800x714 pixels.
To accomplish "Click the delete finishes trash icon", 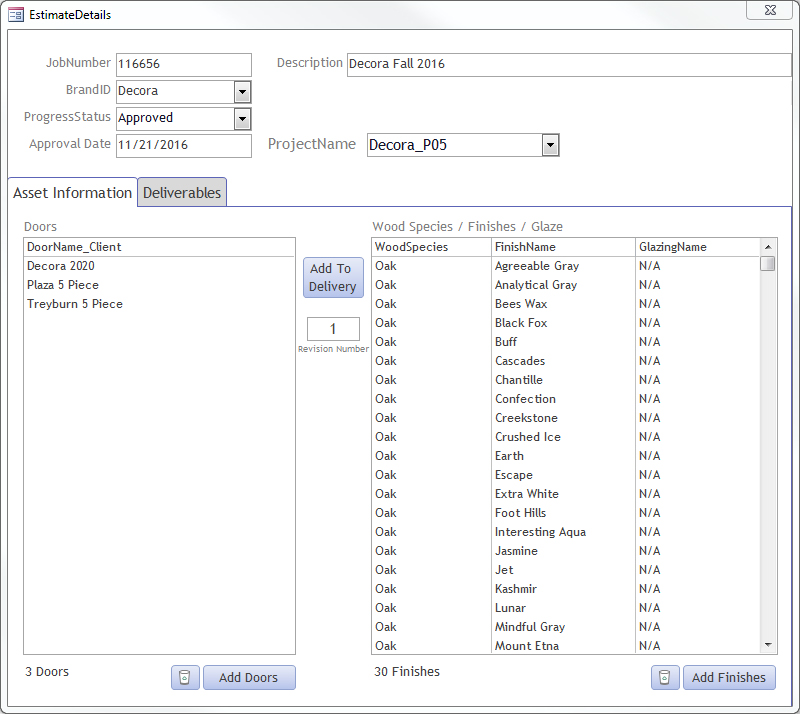I will pyautogui.click(x=664, y=677).
